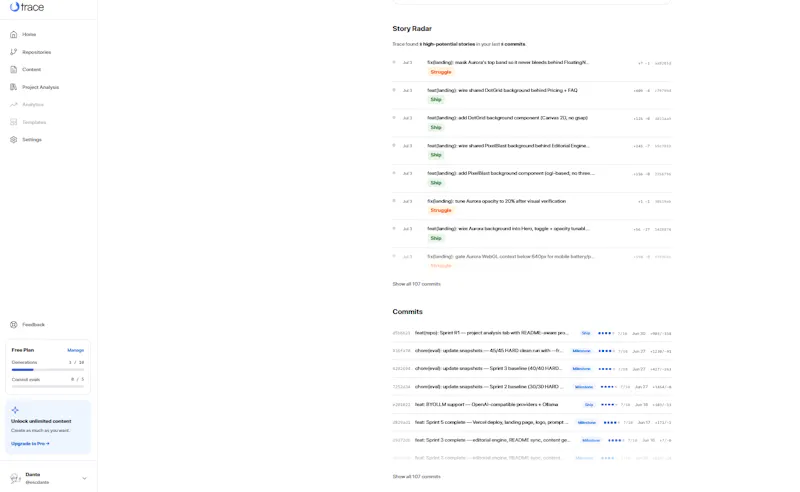The height and width of the screenshot is (492, 800).
Task: Open story 'gate Aurora WebGL context' row
Action: coord(532,261)
